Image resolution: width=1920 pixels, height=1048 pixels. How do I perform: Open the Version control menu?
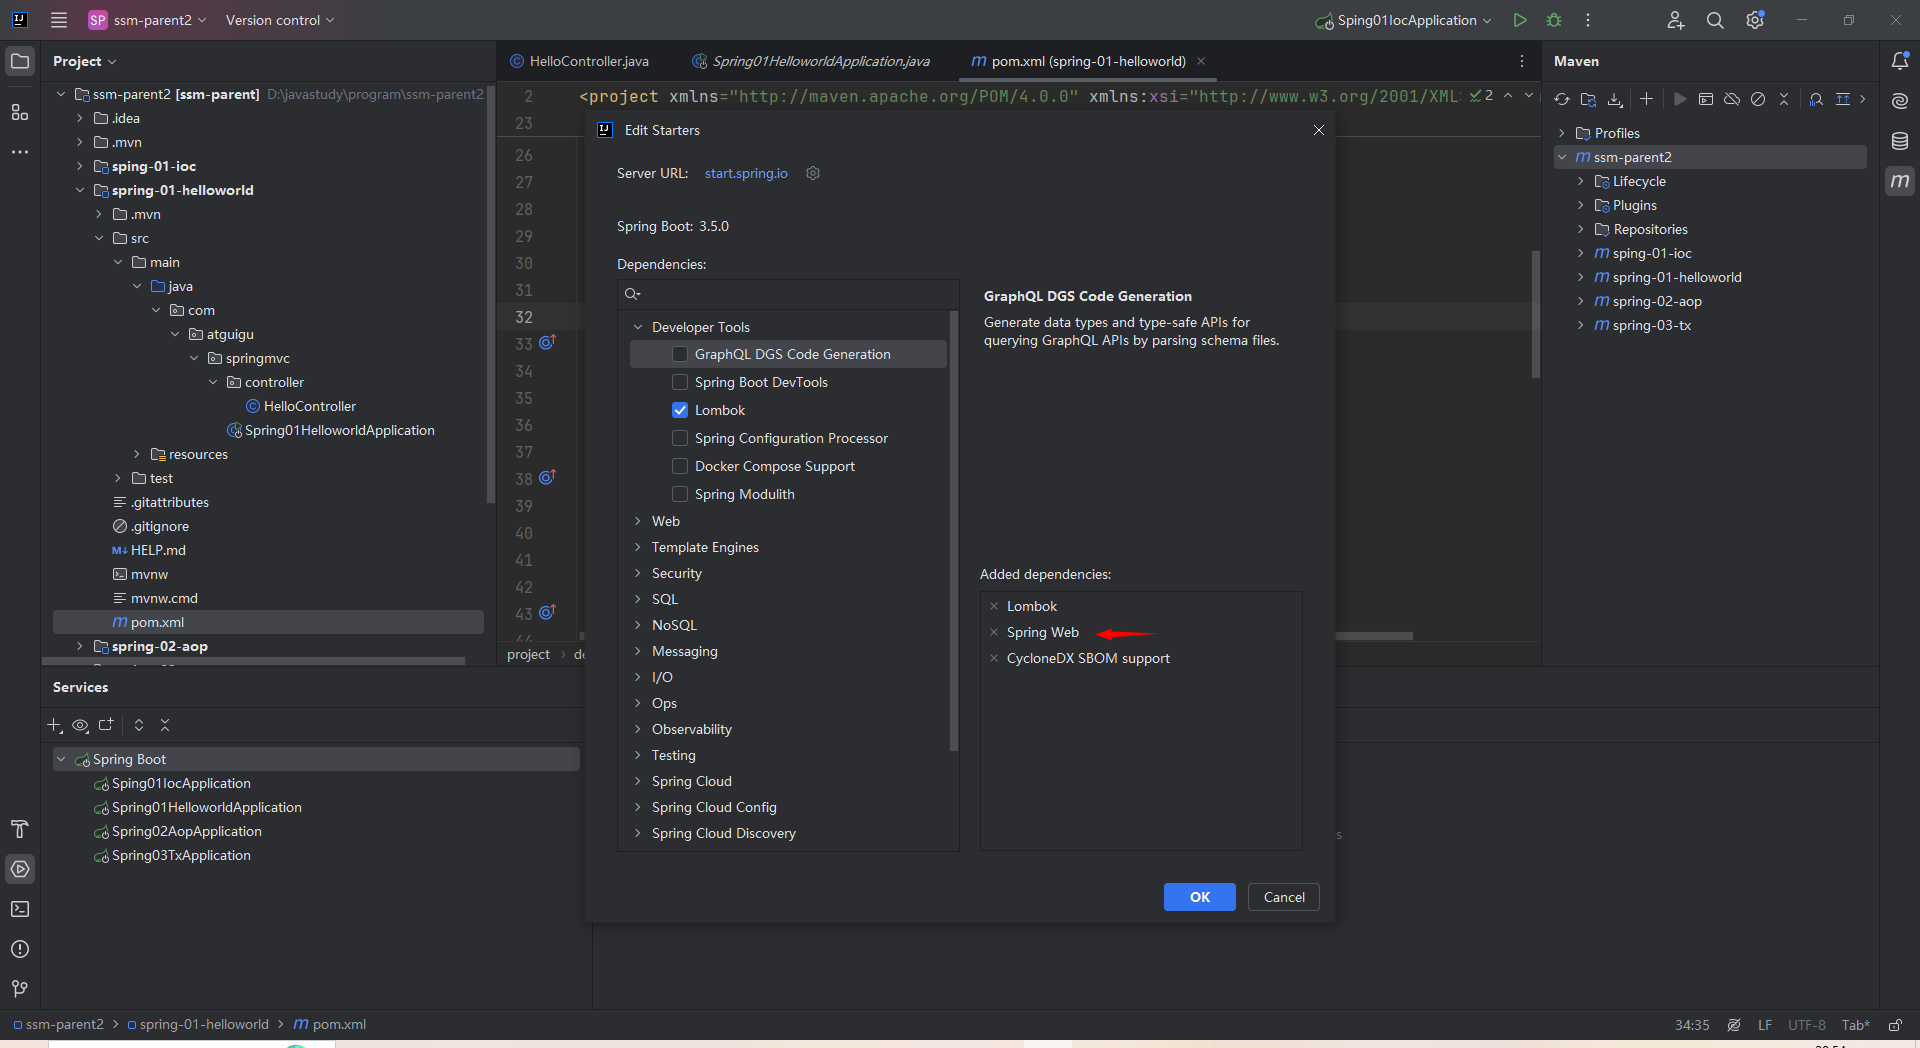point(280,20)
